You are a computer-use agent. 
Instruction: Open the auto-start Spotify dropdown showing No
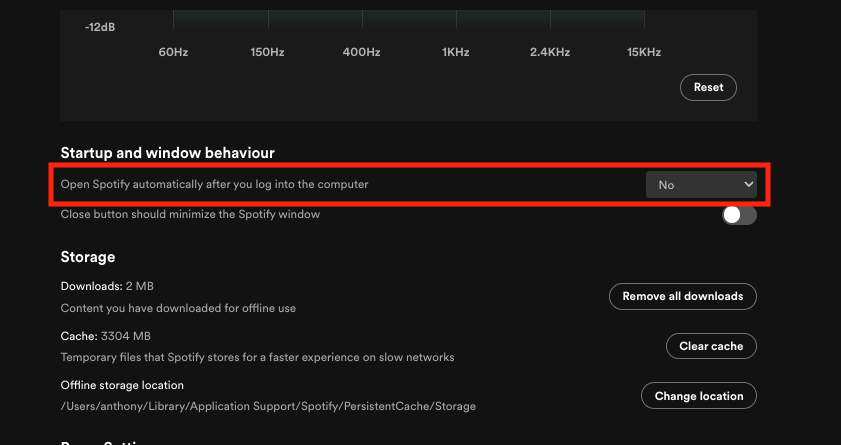coord(701,184)
